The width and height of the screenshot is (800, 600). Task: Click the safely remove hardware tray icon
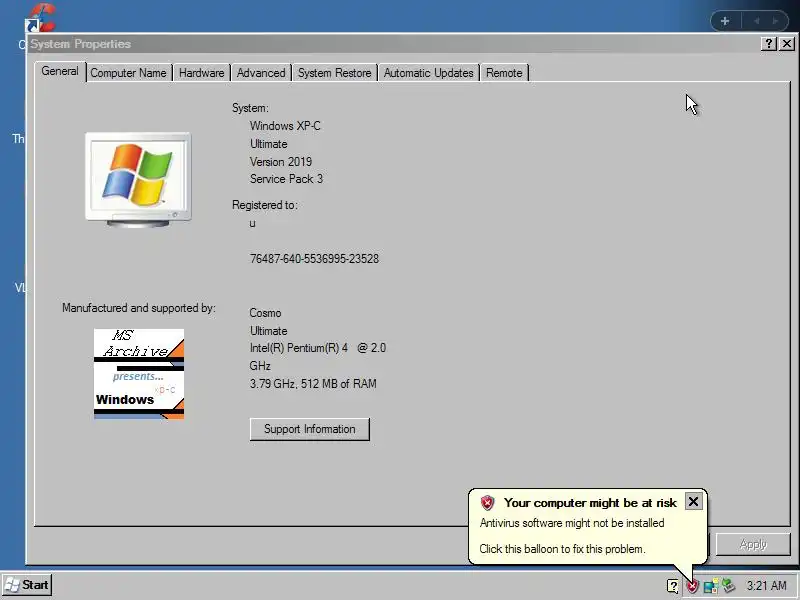pos(729,586)
